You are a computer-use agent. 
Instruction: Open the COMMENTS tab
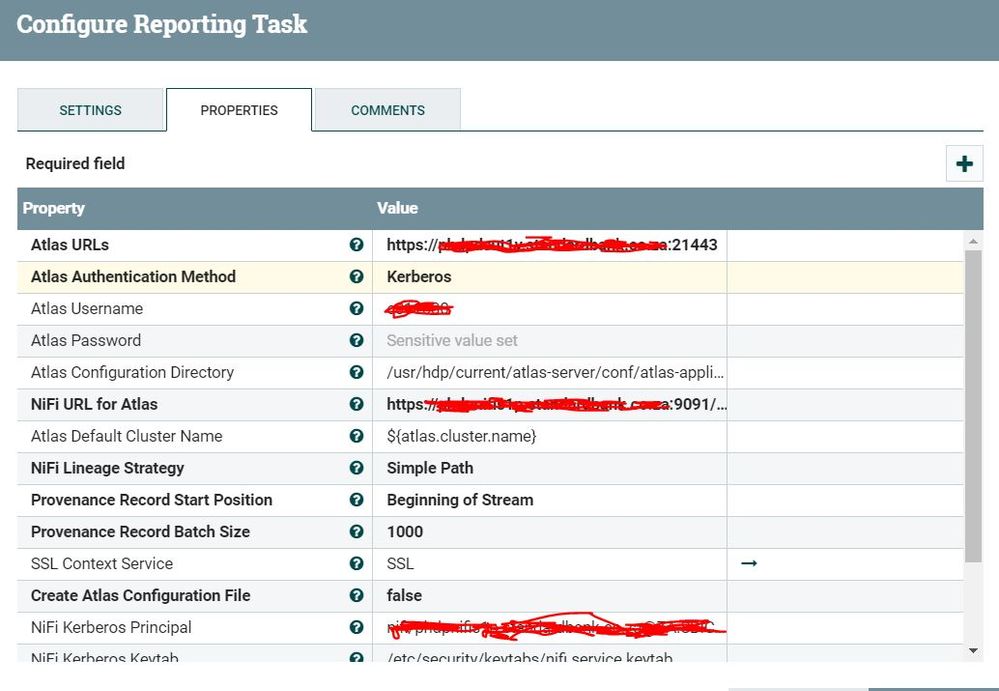point(387,110)
